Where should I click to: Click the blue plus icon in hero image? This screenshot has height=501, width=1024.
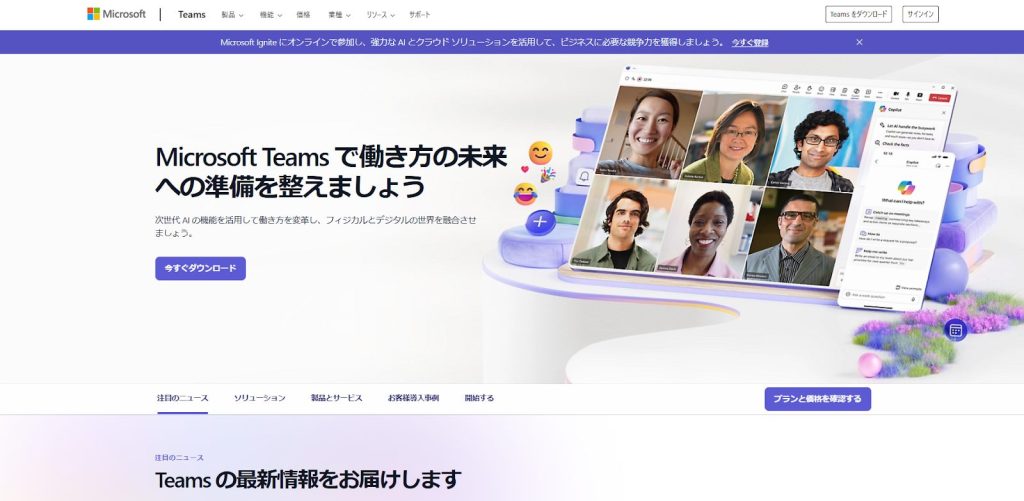click(540, 221)
